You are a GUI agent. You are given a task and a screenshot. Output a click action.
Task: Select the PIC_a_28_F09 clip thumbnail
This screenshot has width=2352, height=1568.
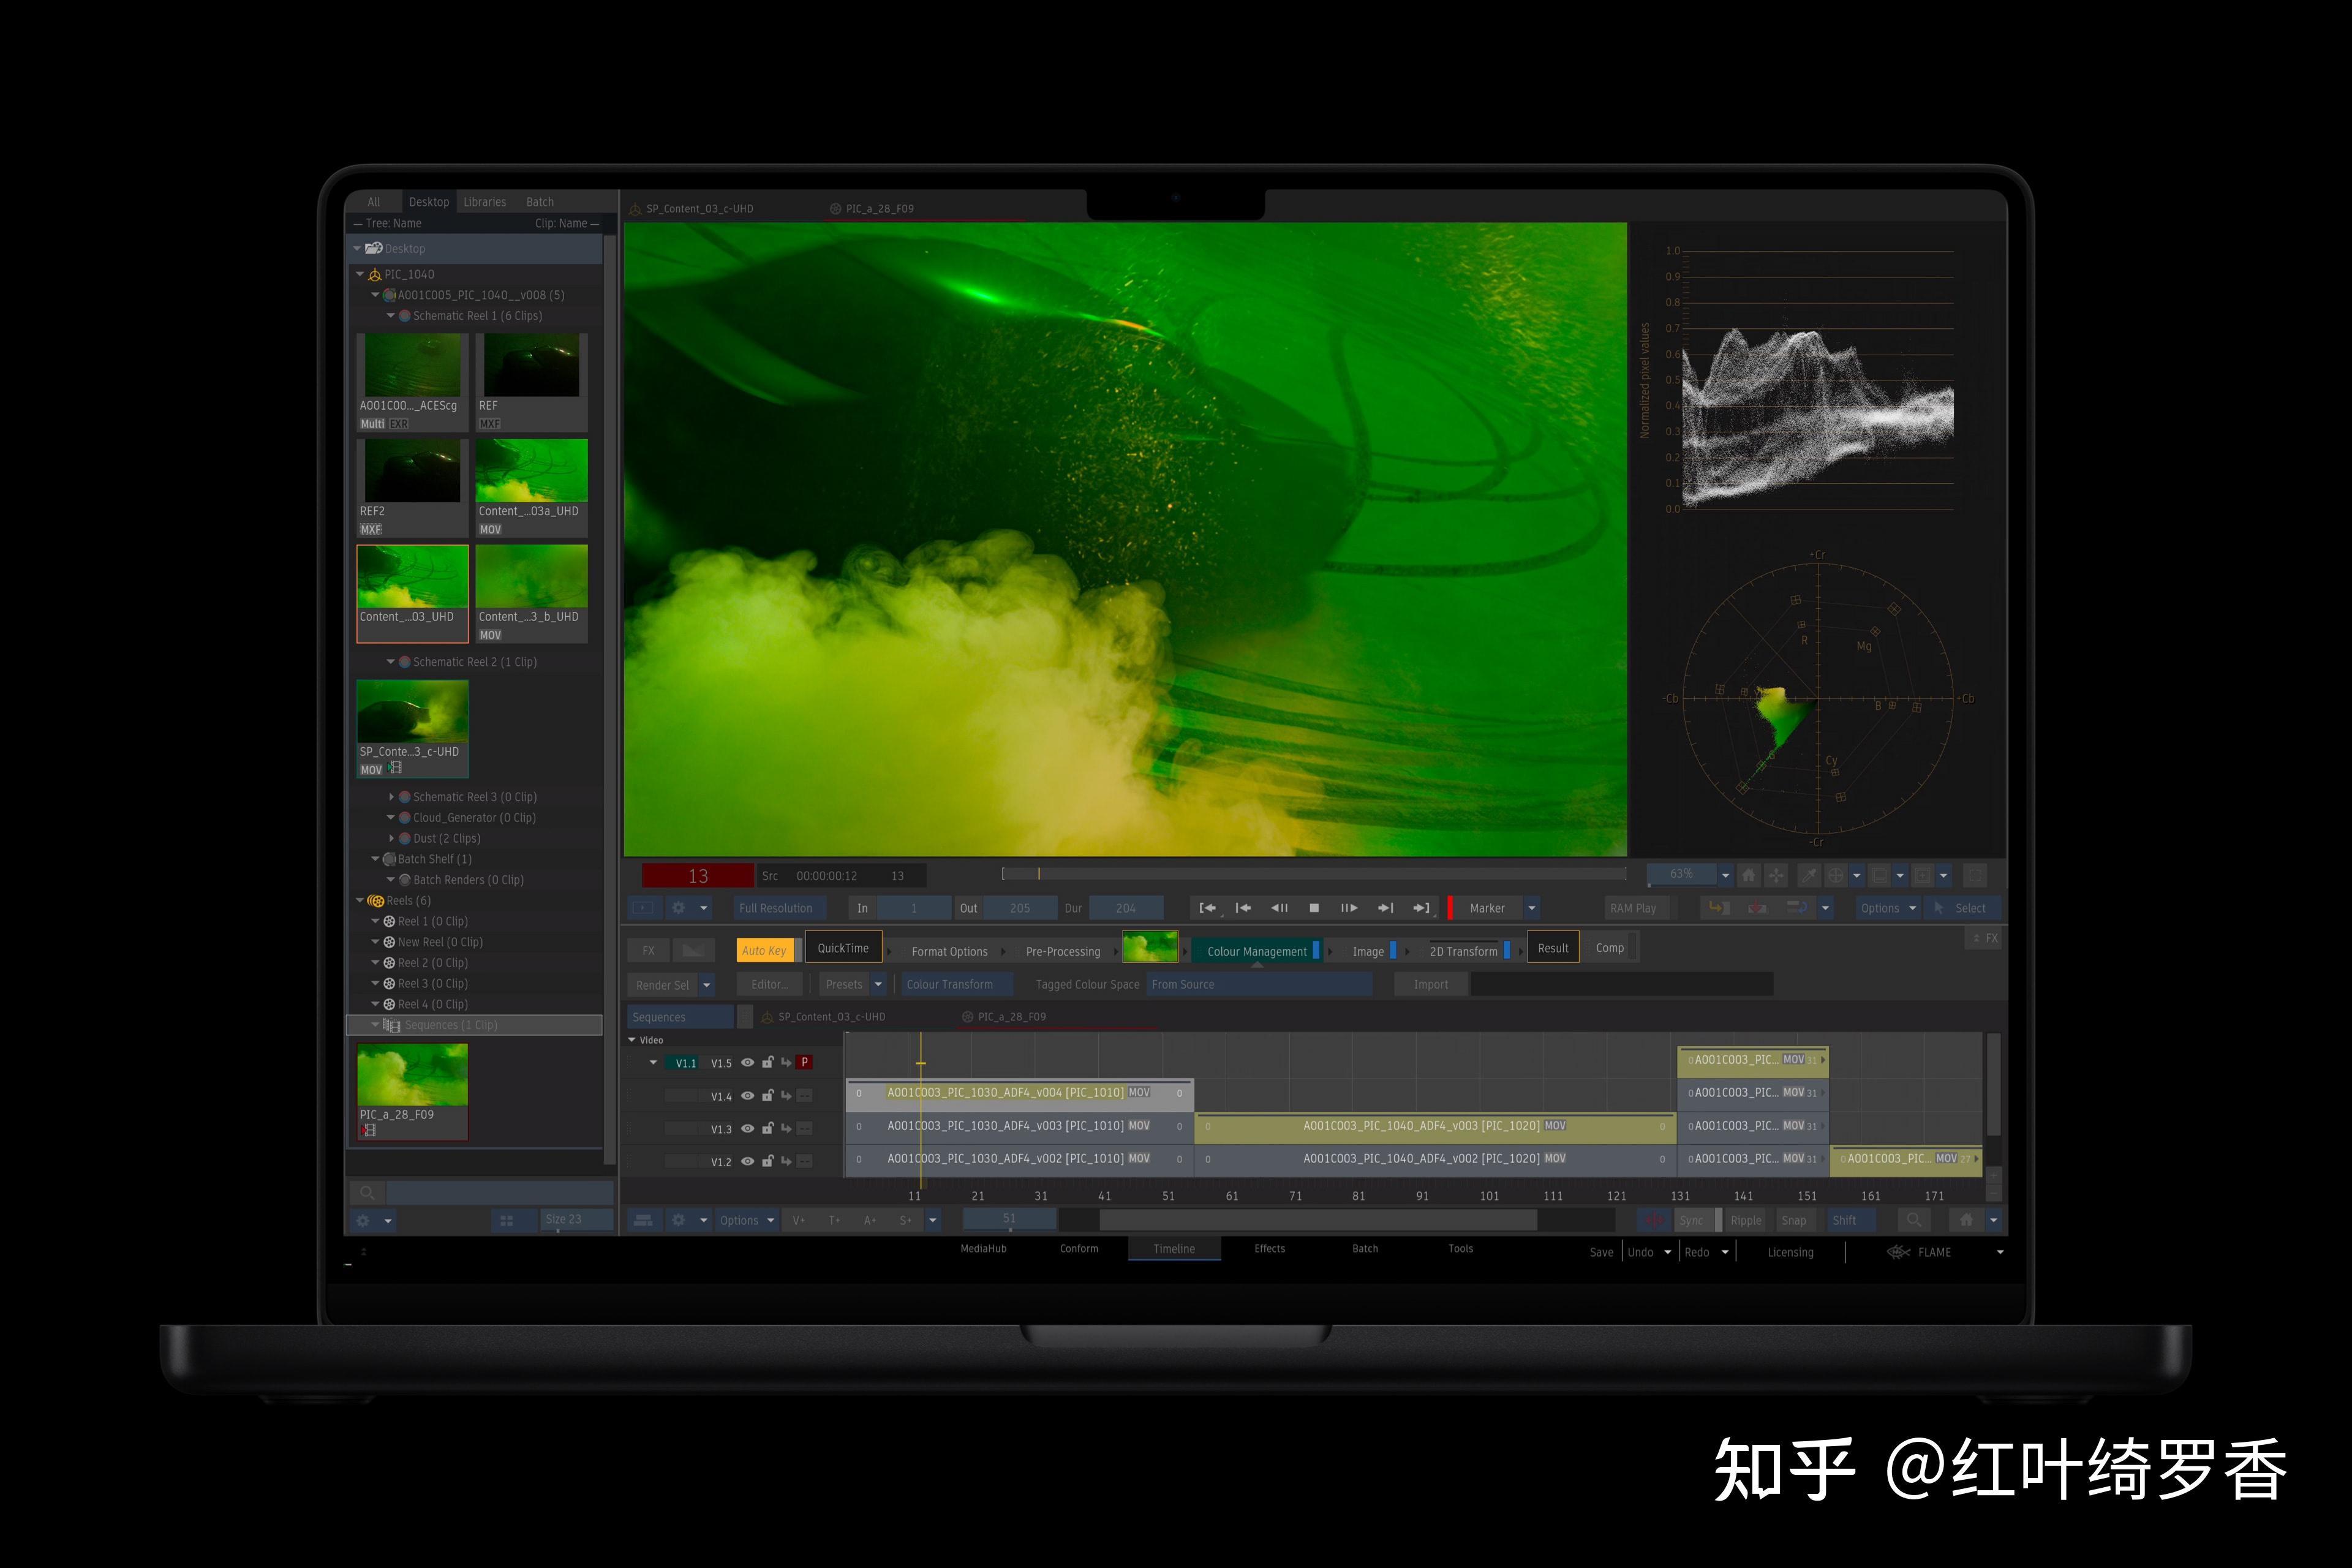pyautogui.click(x=412, y=1075)
